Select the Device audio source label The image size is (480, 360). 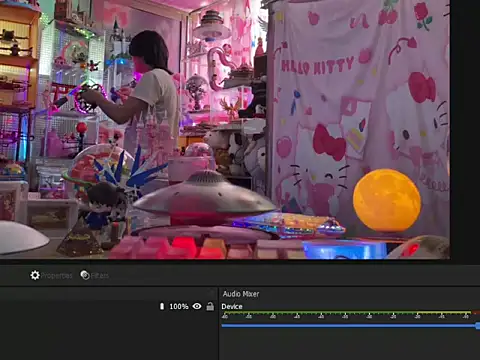[232, 306]
